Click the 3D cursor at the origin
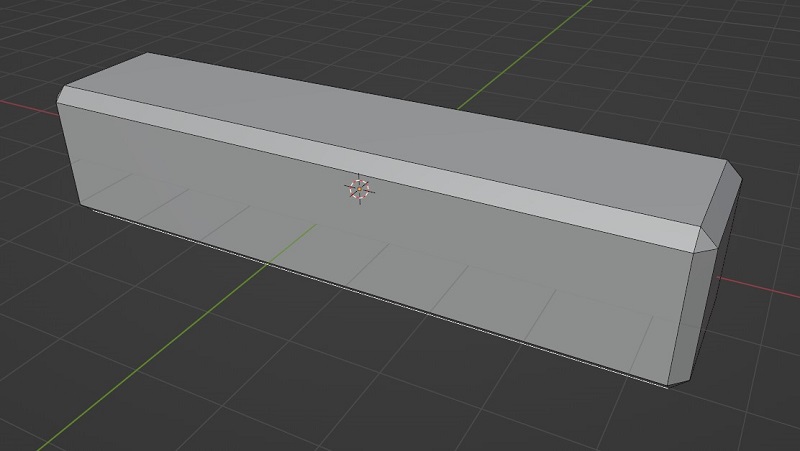This screenshot has height=451, width=800. click(x=360, y=189)
